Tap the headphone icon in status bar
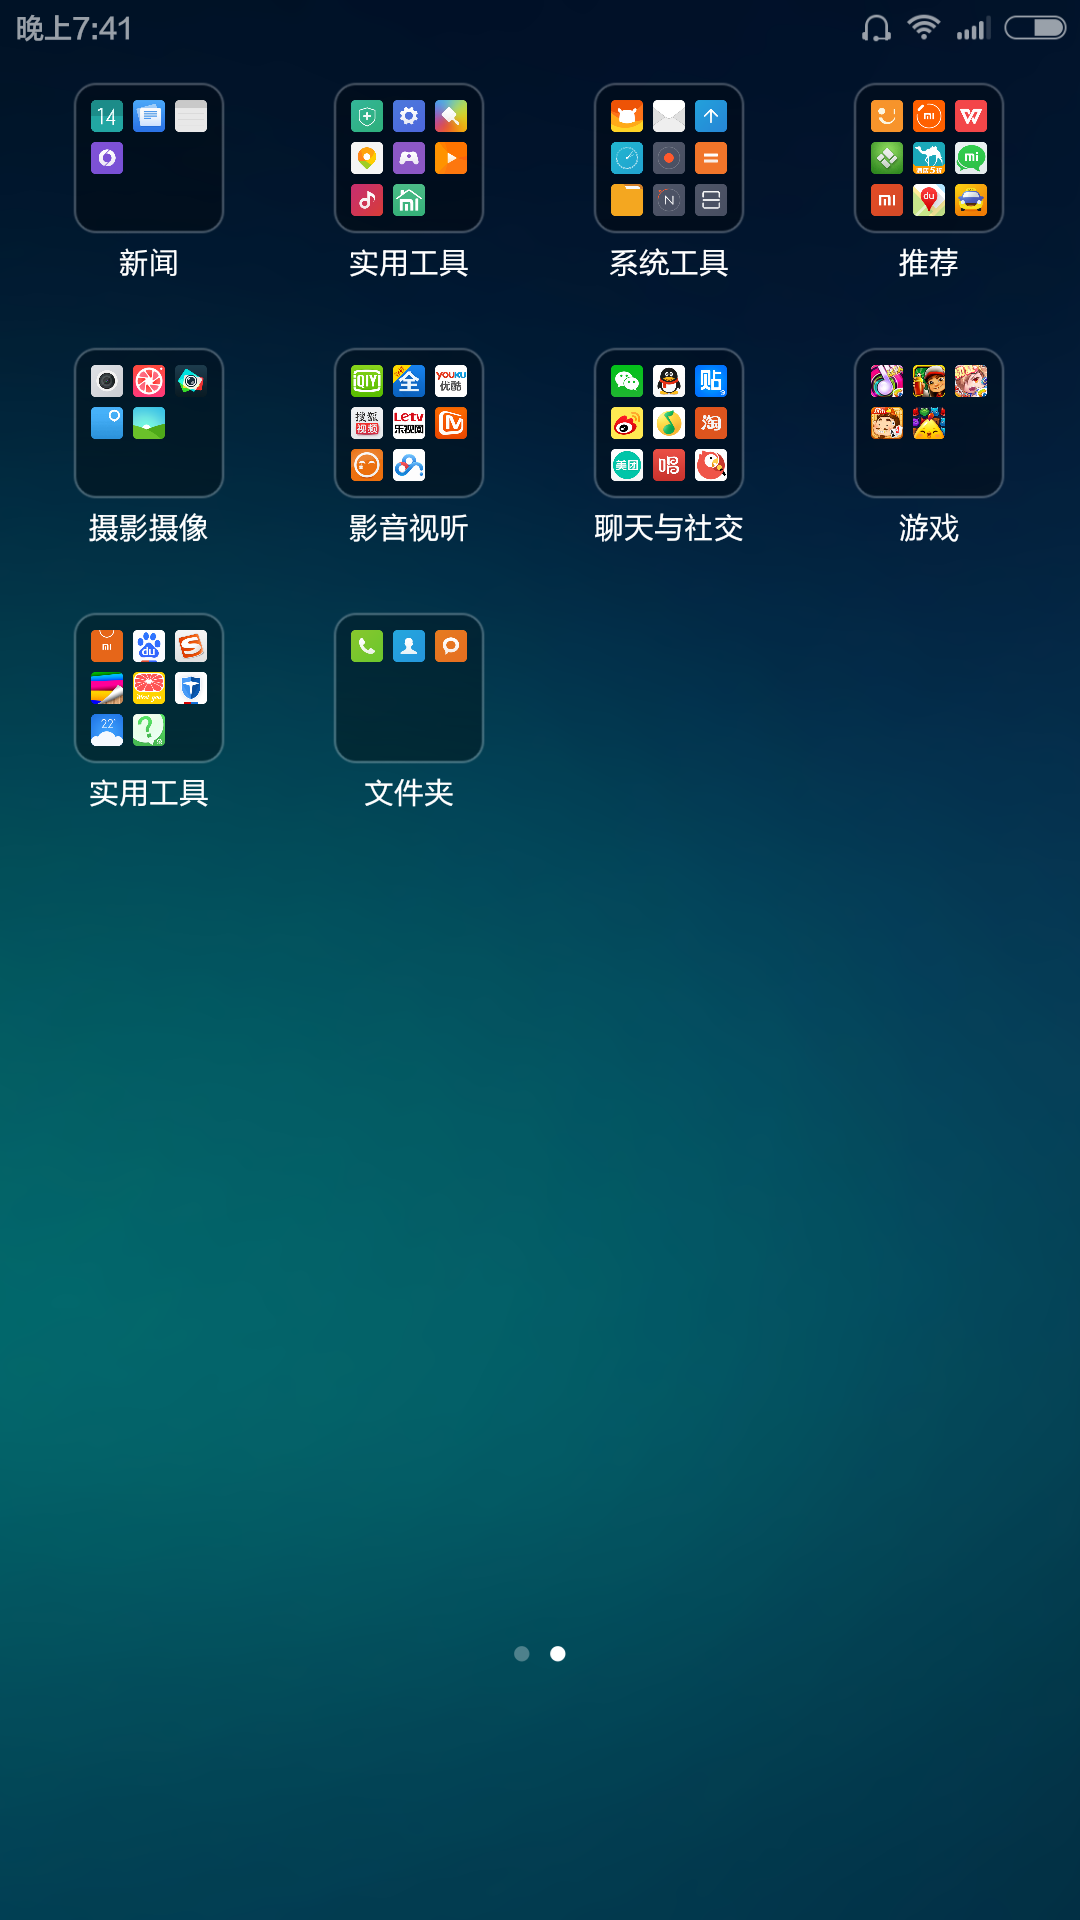1080x1920 pixels. tap(876, 28)
